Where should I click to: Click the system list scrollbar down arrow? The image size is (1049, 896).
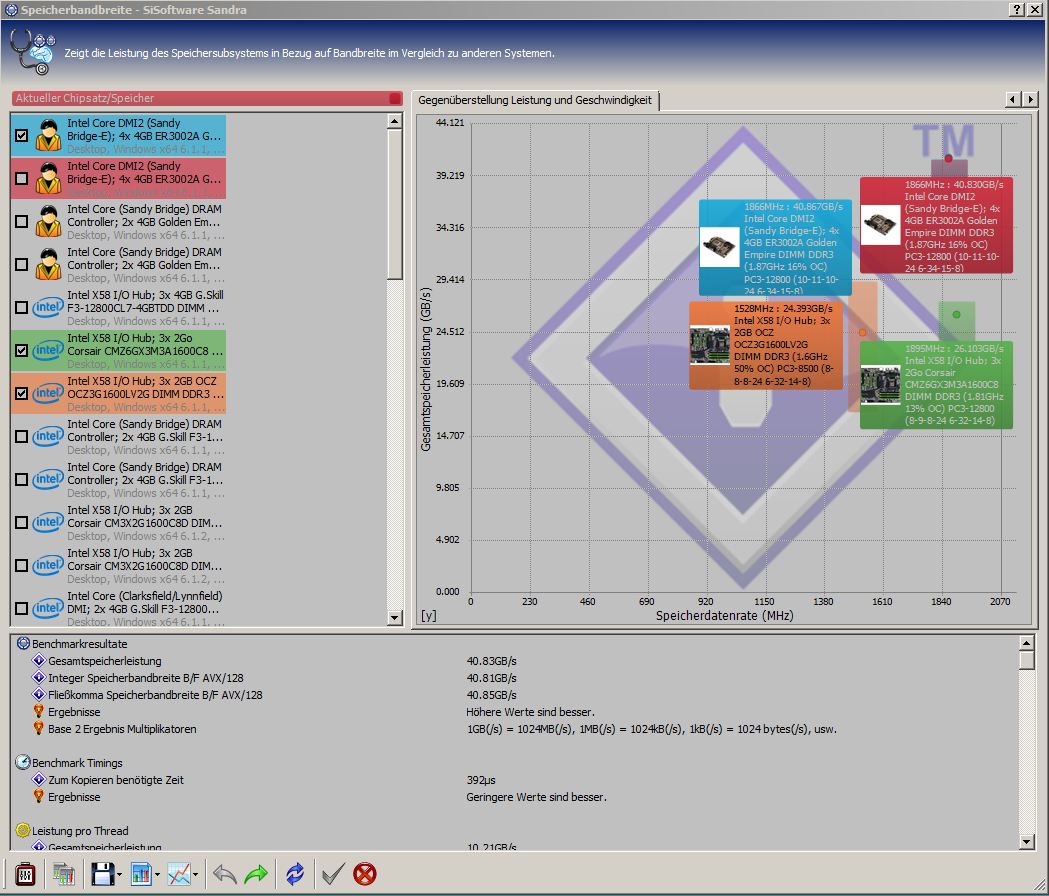[x=394, y=618]
